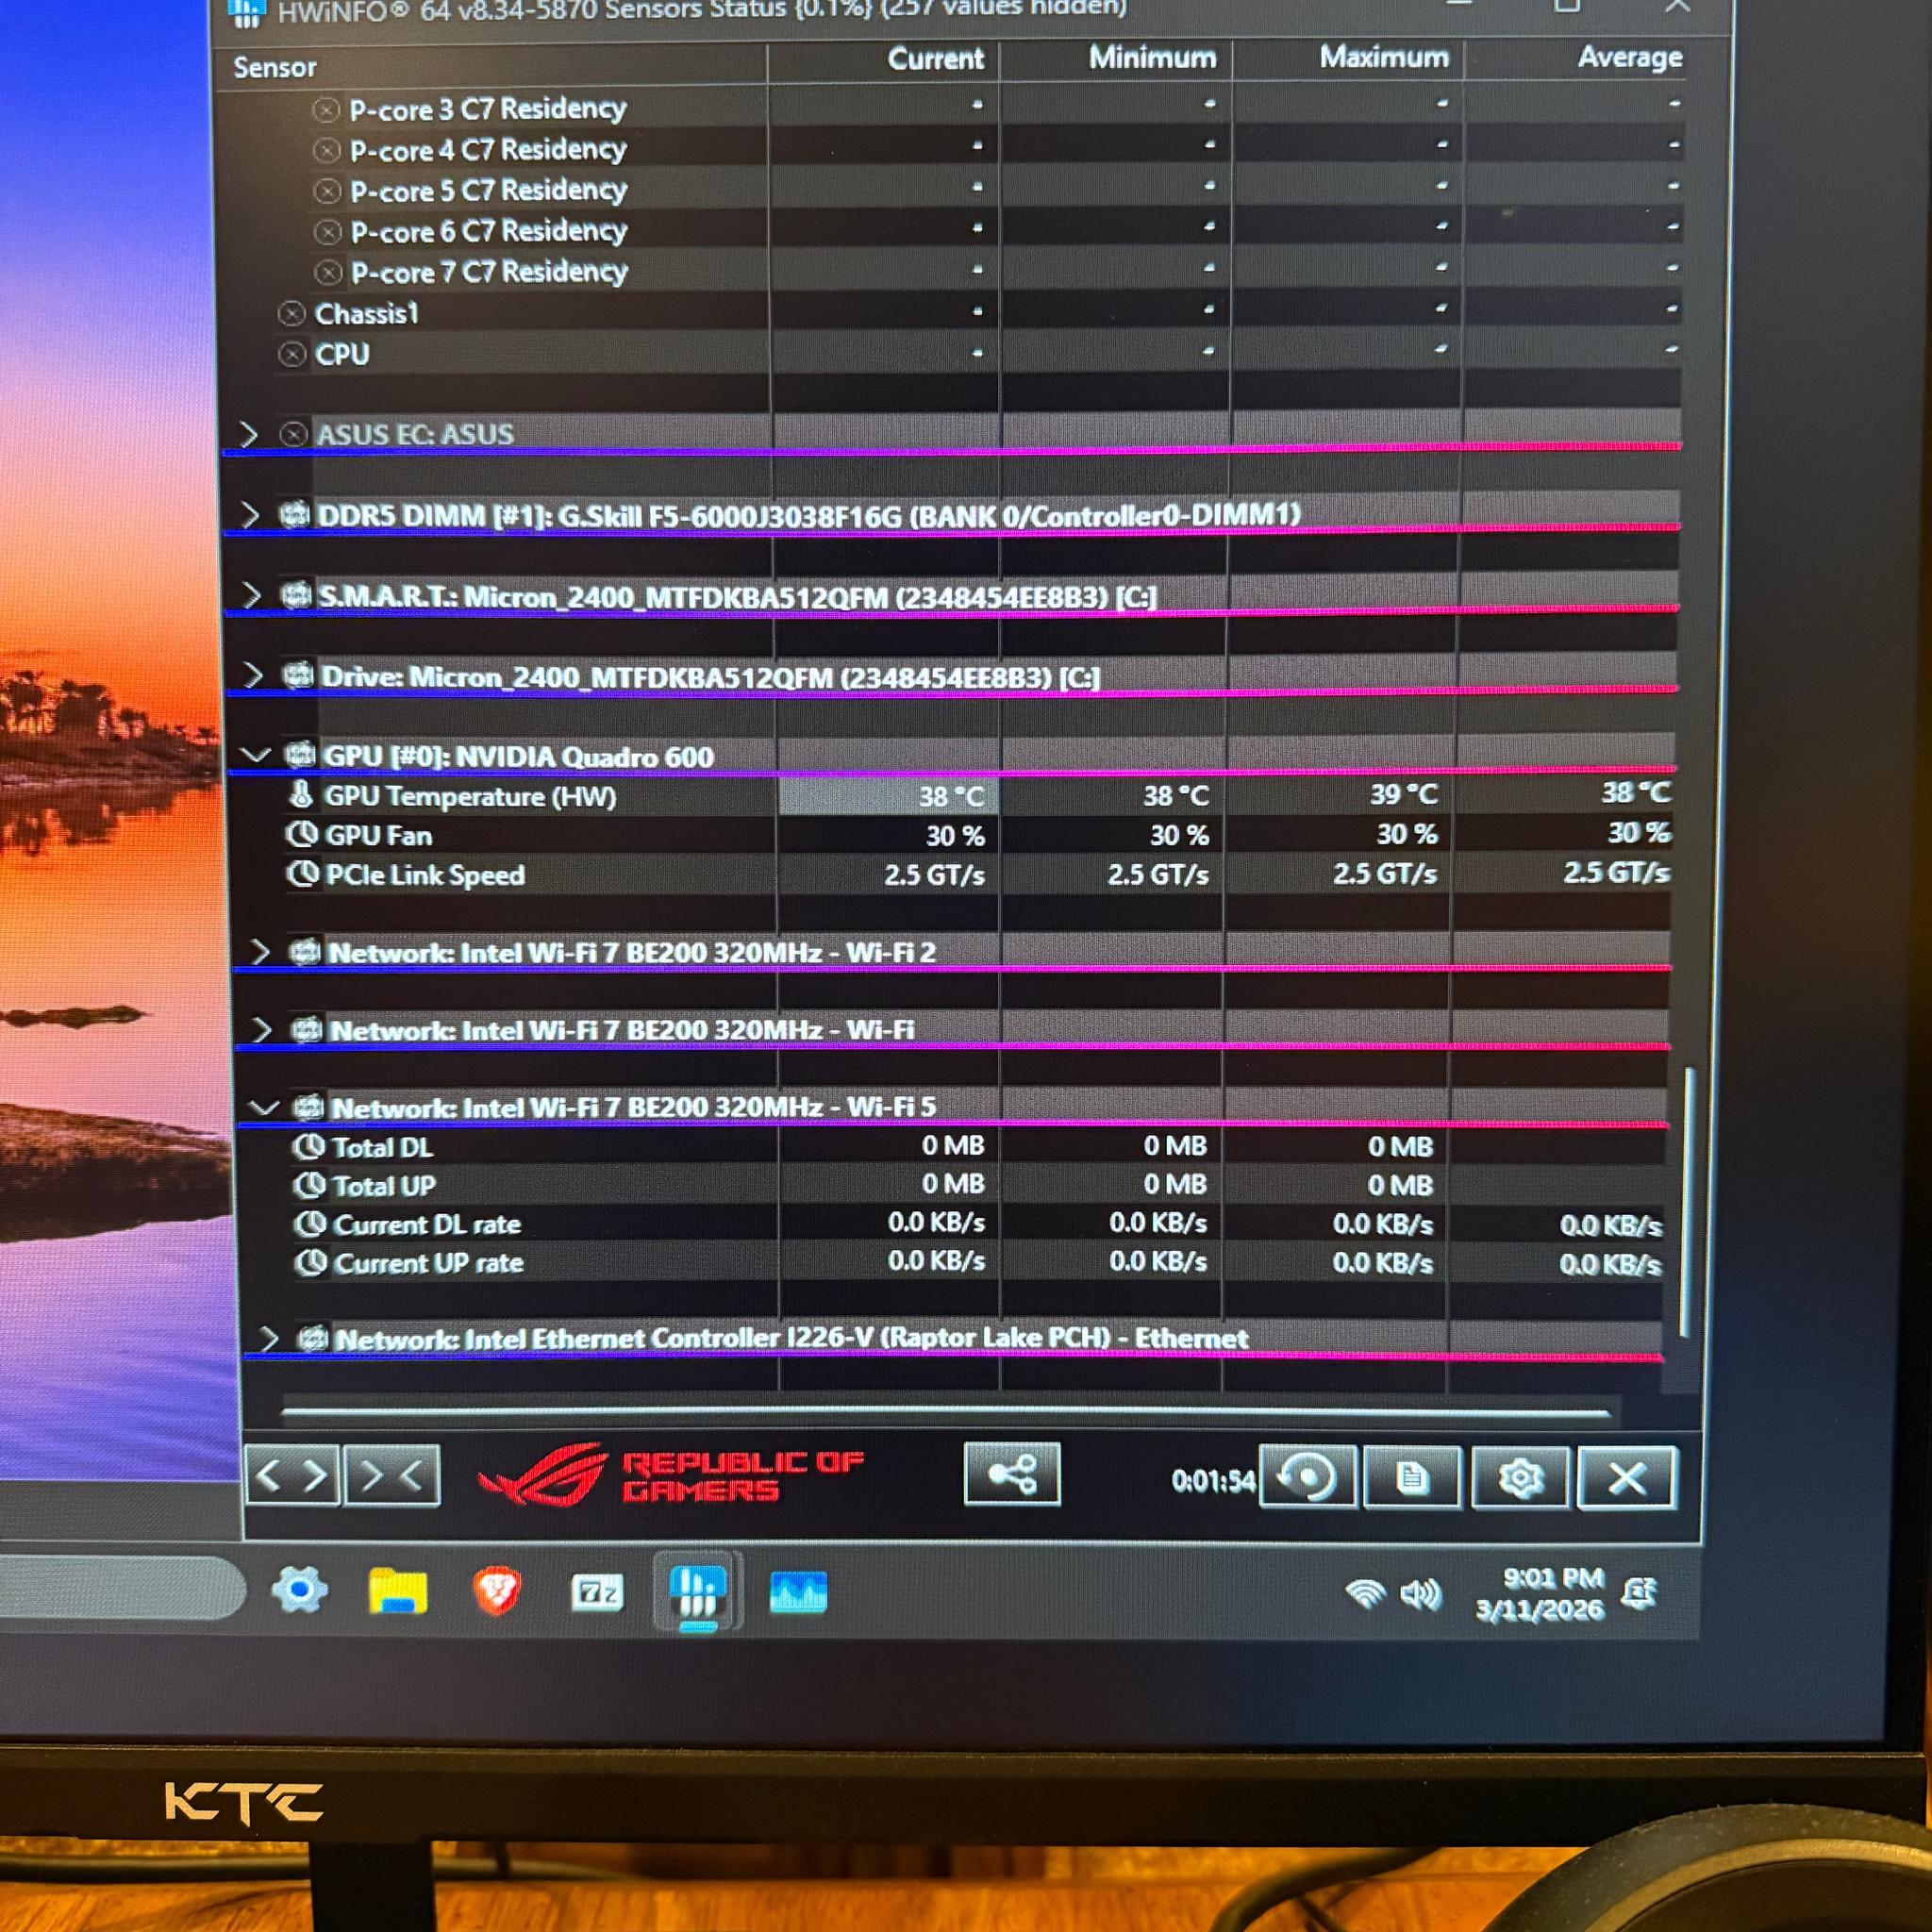Expand the S.M.A.R.T. Micron_2400 group

pos(252,596)
